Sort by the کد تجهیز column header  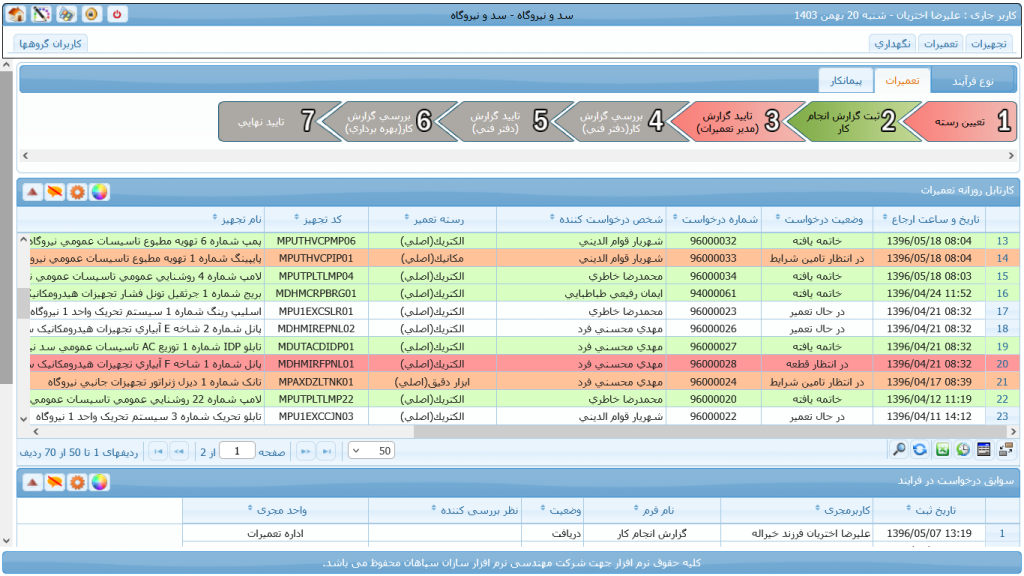coord(318,219)
